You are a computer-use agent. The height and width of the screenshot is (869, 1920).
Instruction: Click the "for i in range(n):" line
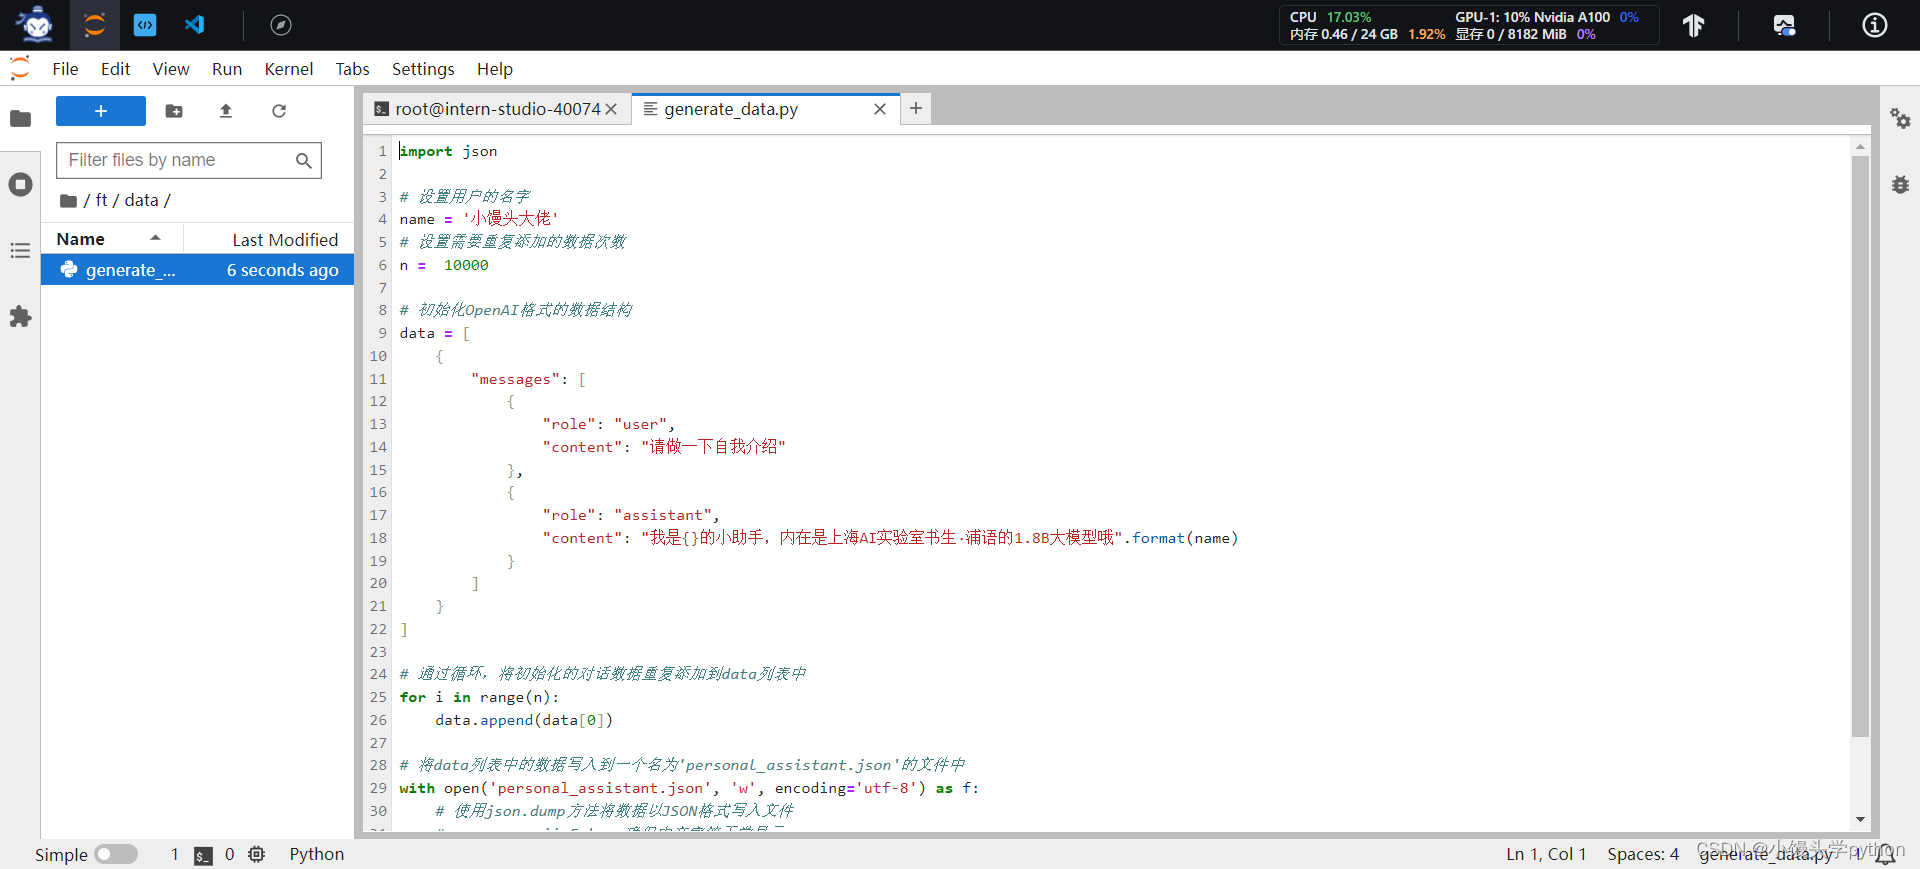(x=479, y=697)
